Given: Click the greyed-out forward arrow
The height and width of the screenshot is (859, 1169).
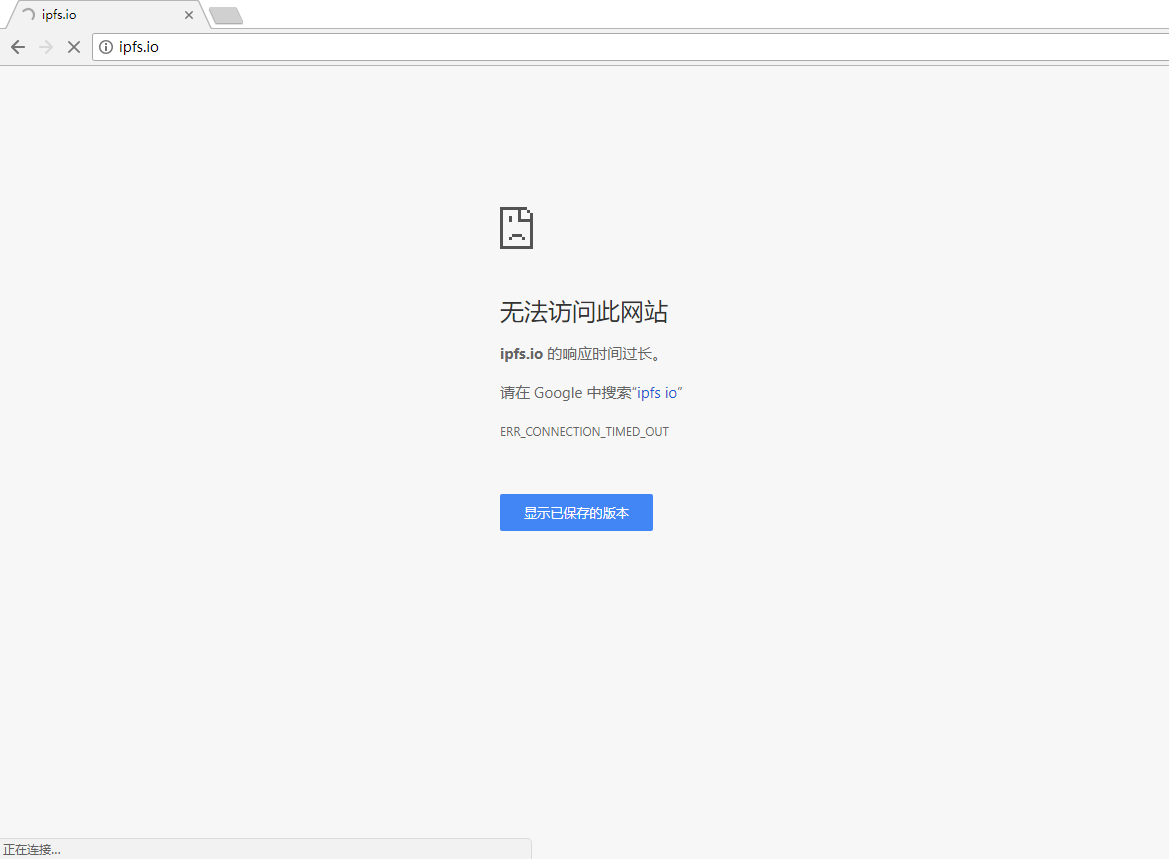Looking at the screenshot, I should tap(46, 47).
